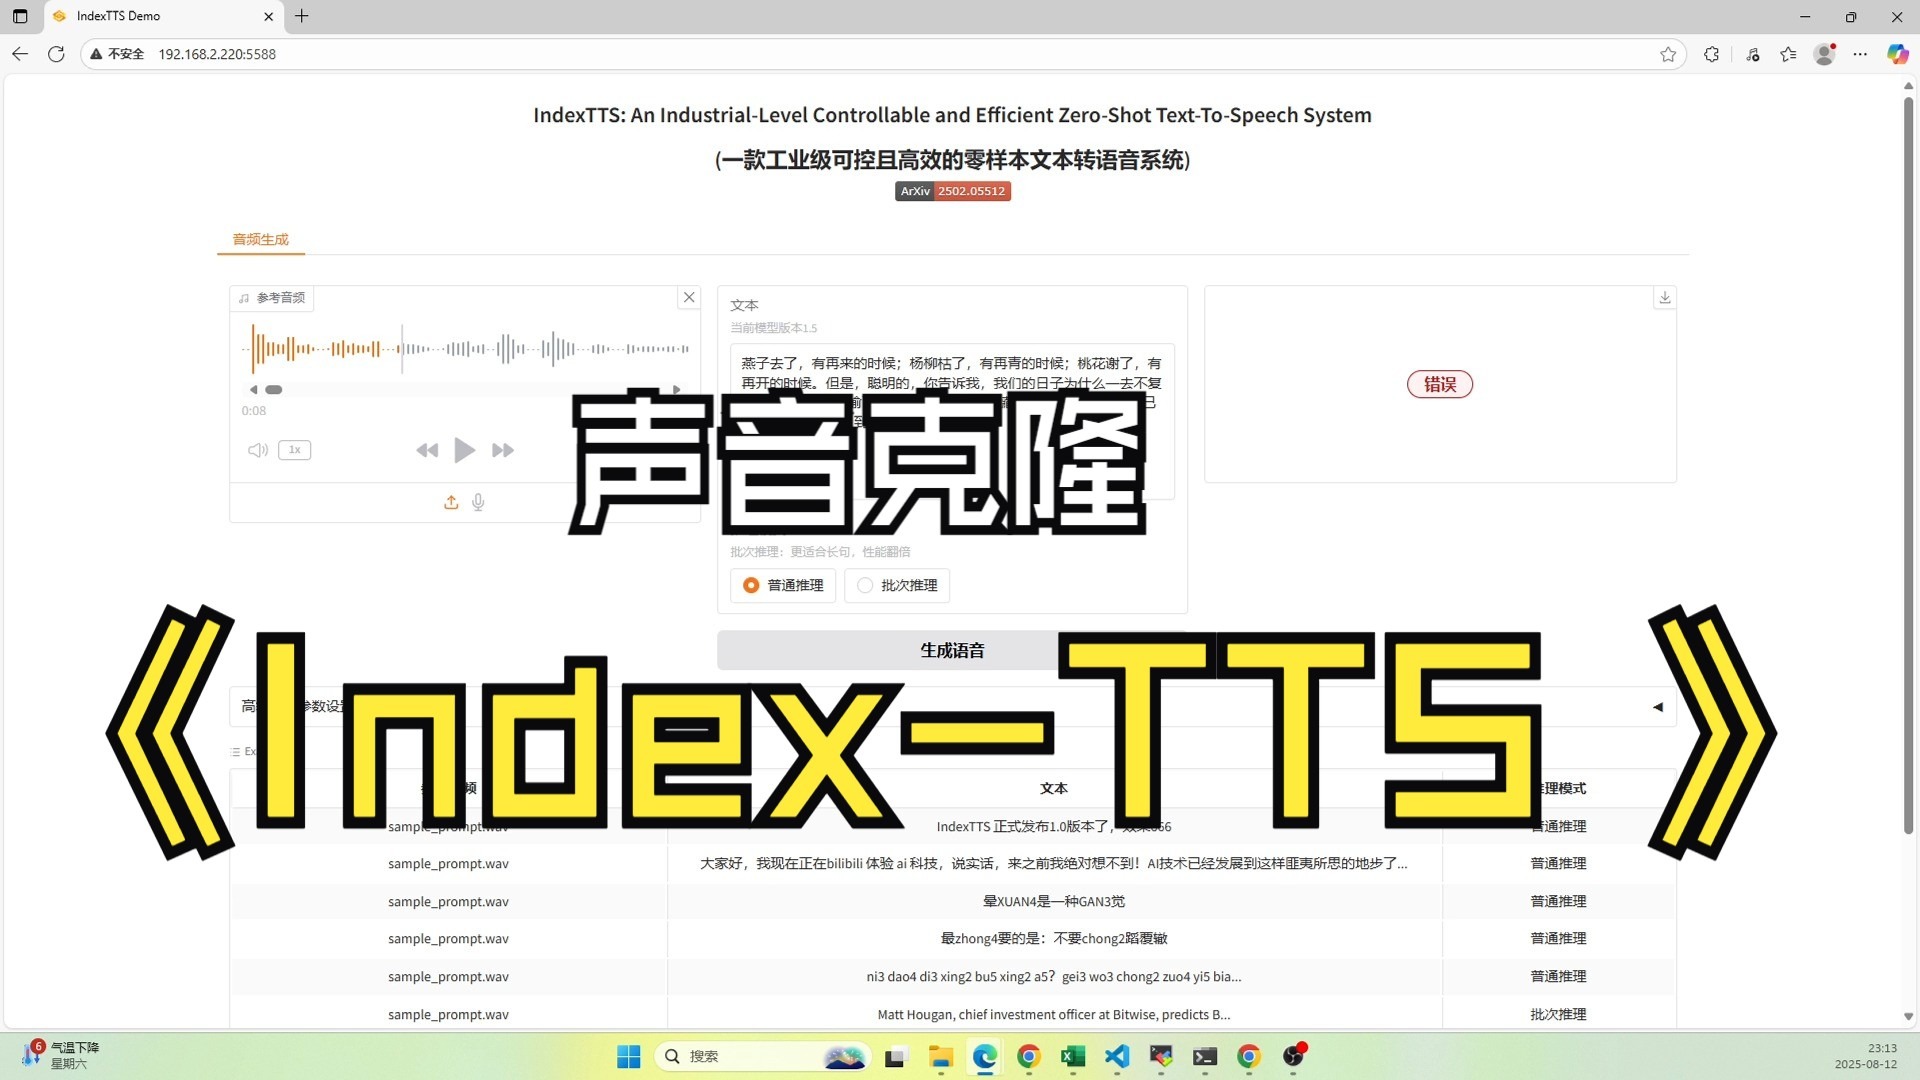Open the clock and date panel
This screenshot has width=1920, height=1080.
point(1866,1056)
